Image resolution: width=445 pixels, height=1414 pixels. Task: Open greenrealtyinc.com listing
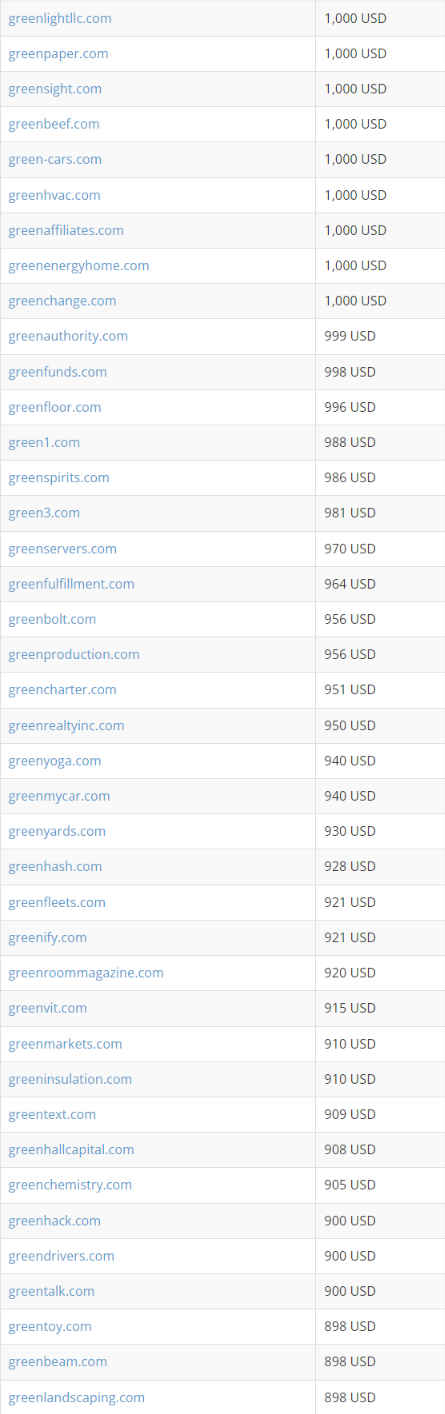click(66, 725)
